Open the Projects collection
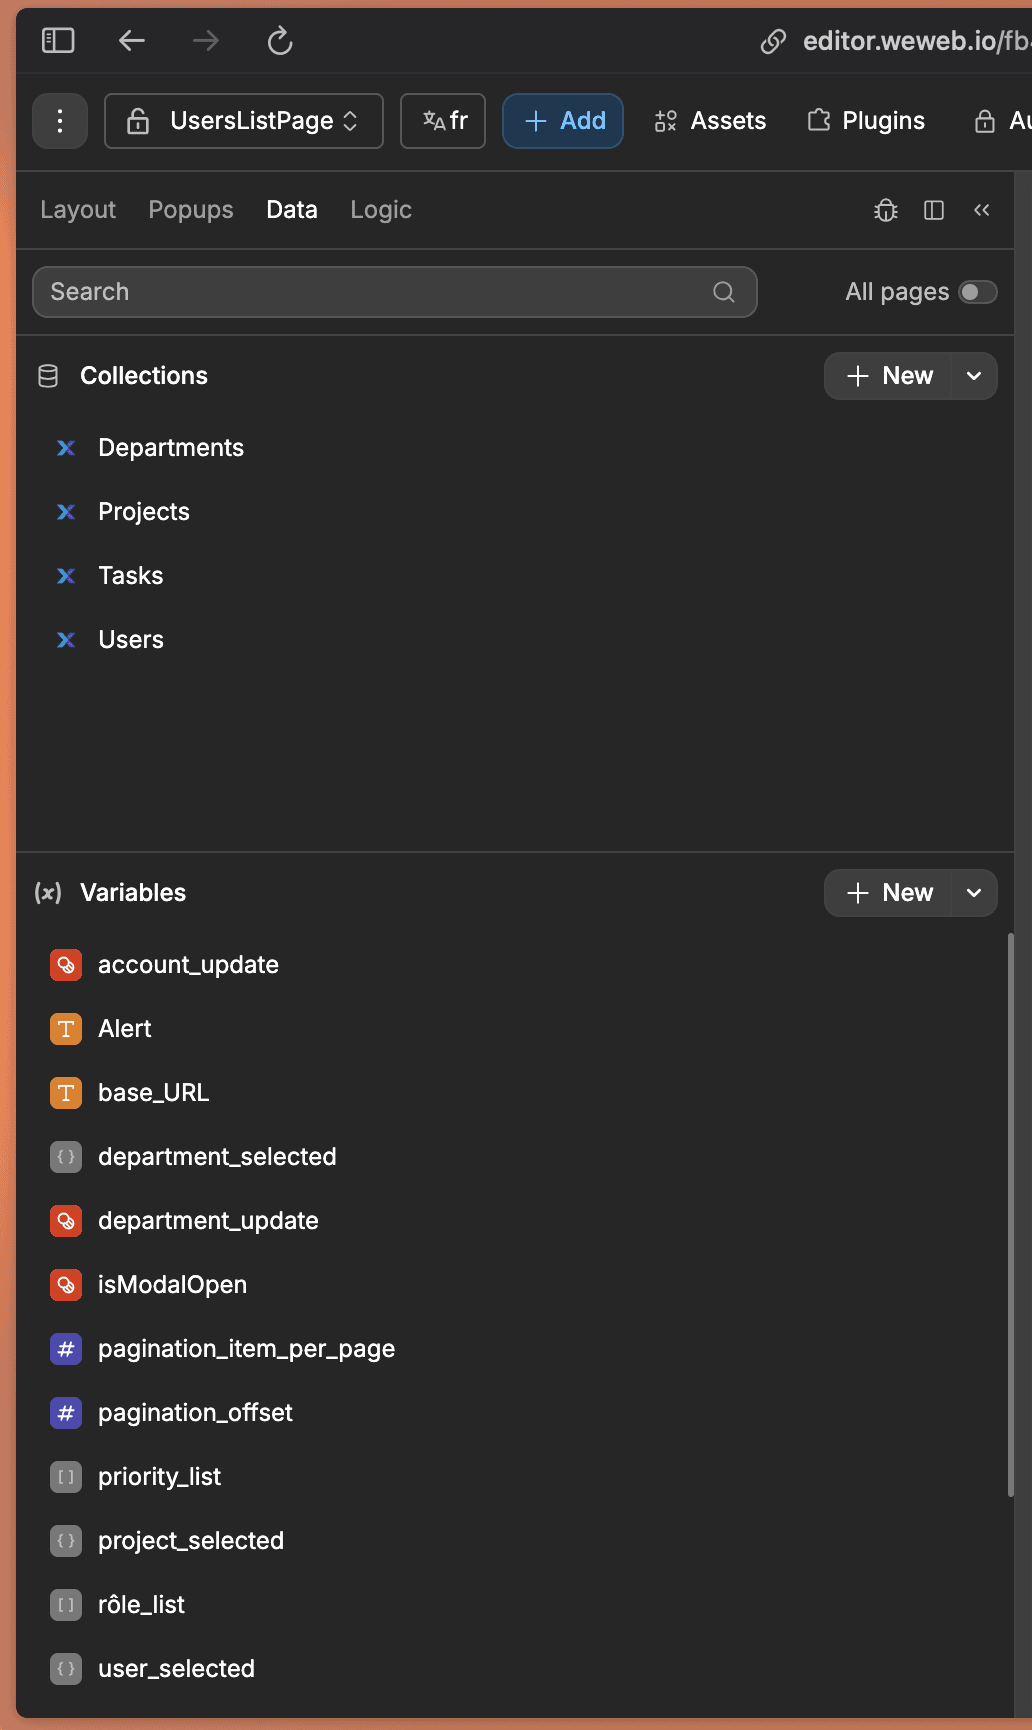 coord(144,512)
